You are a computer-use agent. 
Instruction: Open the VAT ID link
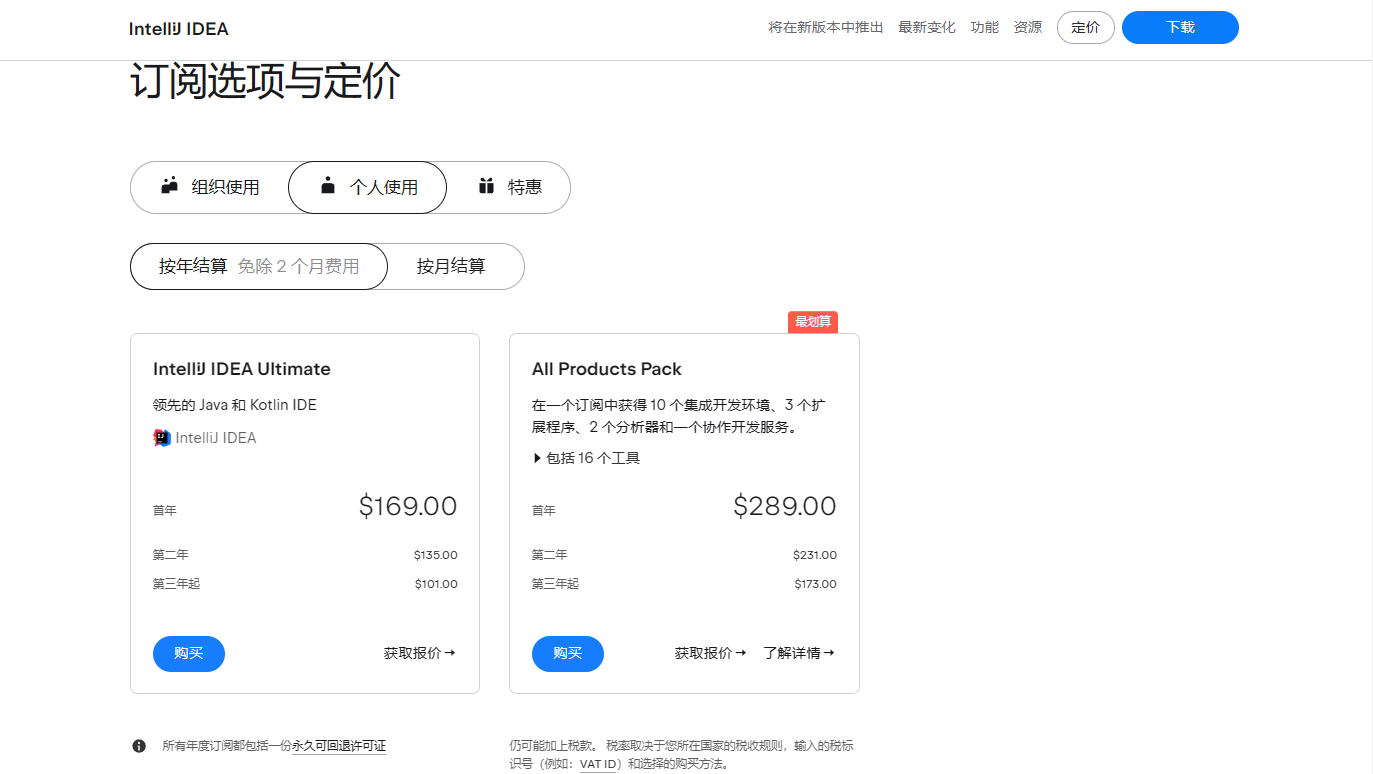[x=598, y=765]
